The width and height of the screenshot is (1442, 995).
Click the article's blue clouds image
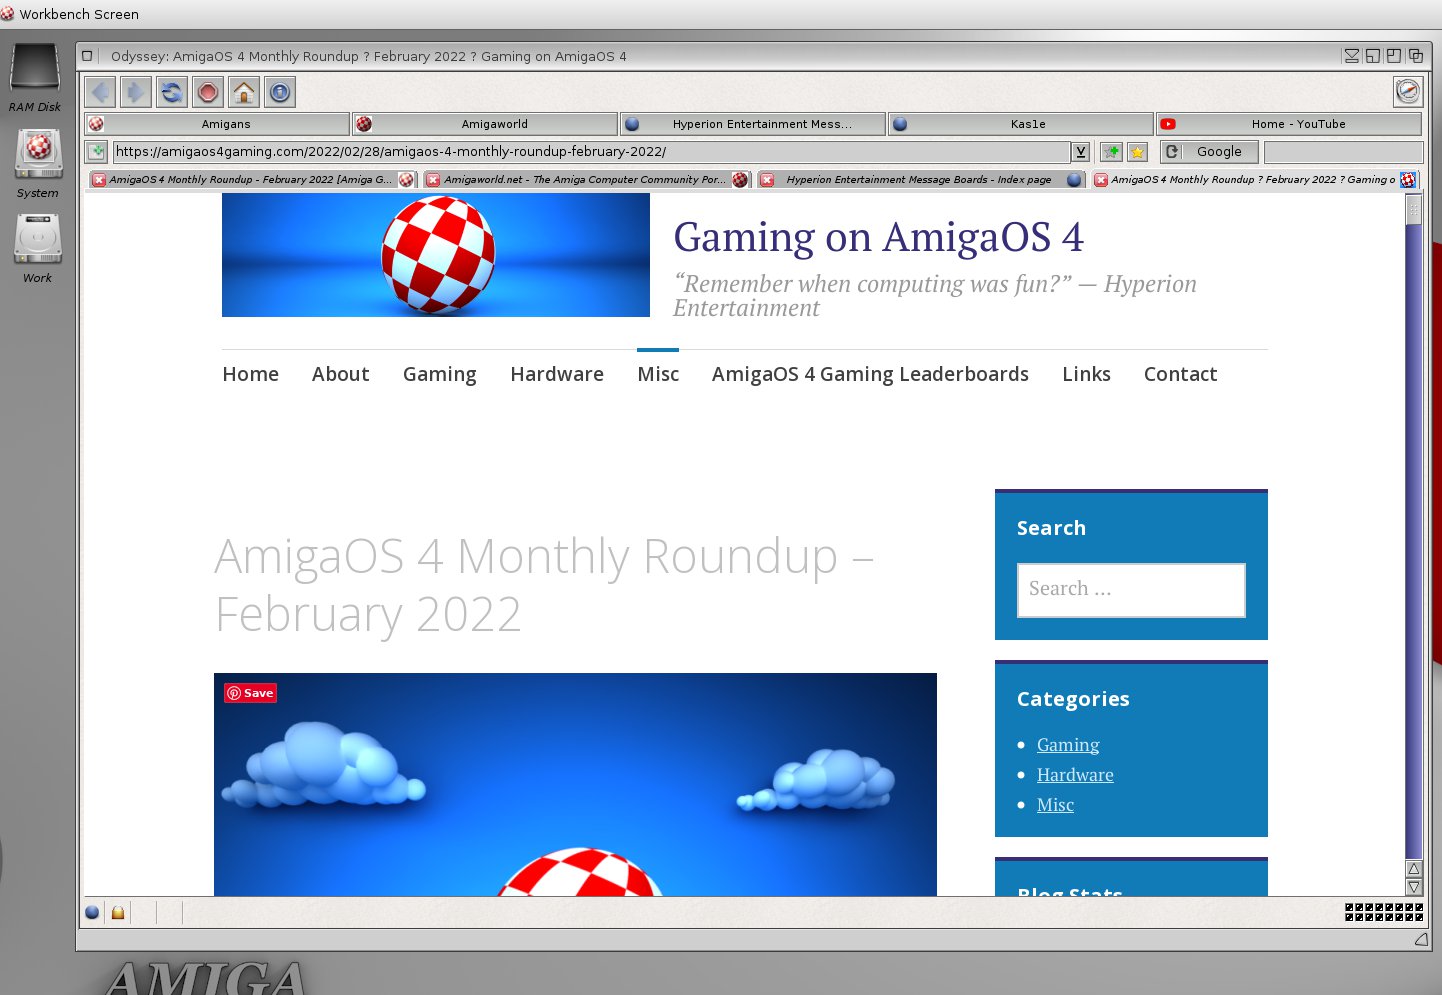[x=575, y=785]
